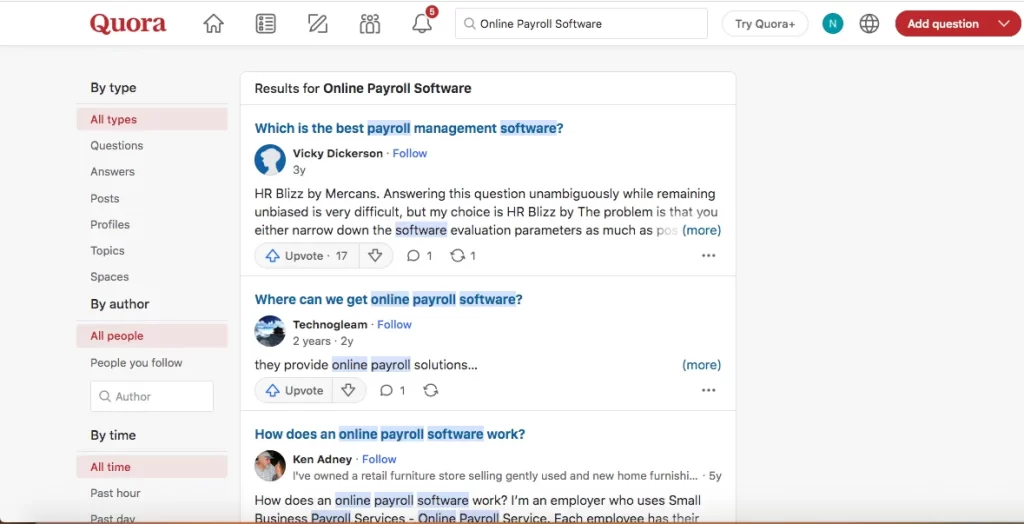The height and width of the screenshot is (524, 1024).
Task: Open Technogleam's name link
Action: tap(330, 325)
